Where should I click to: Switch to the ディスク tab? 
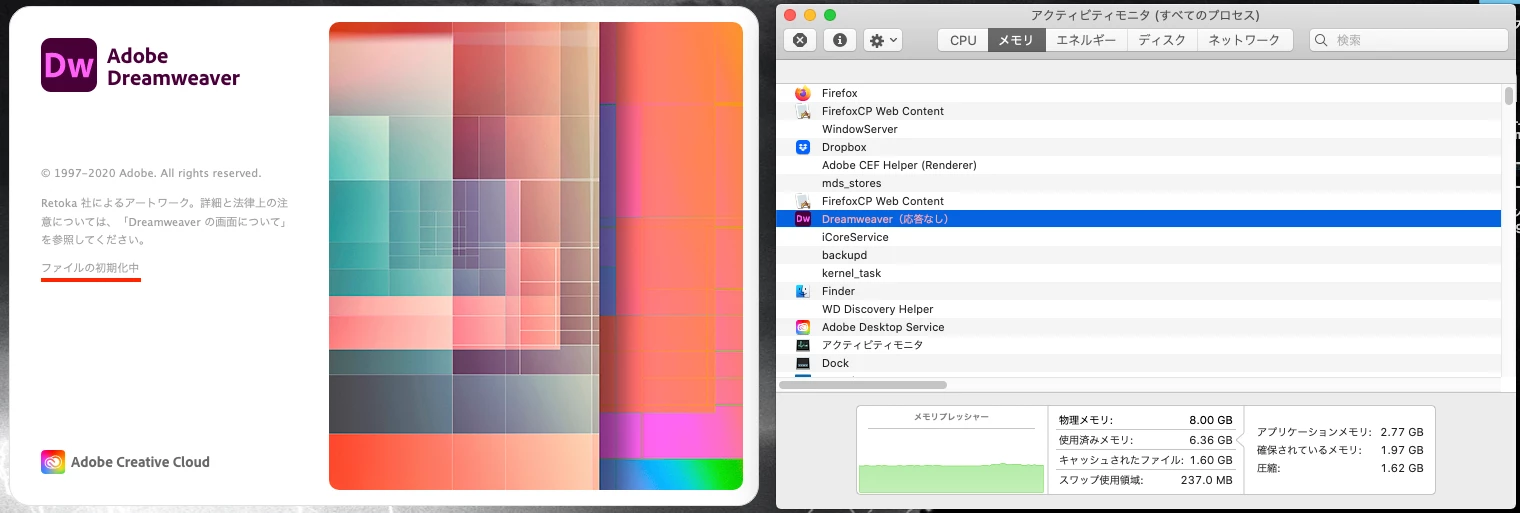(1162, 40)
